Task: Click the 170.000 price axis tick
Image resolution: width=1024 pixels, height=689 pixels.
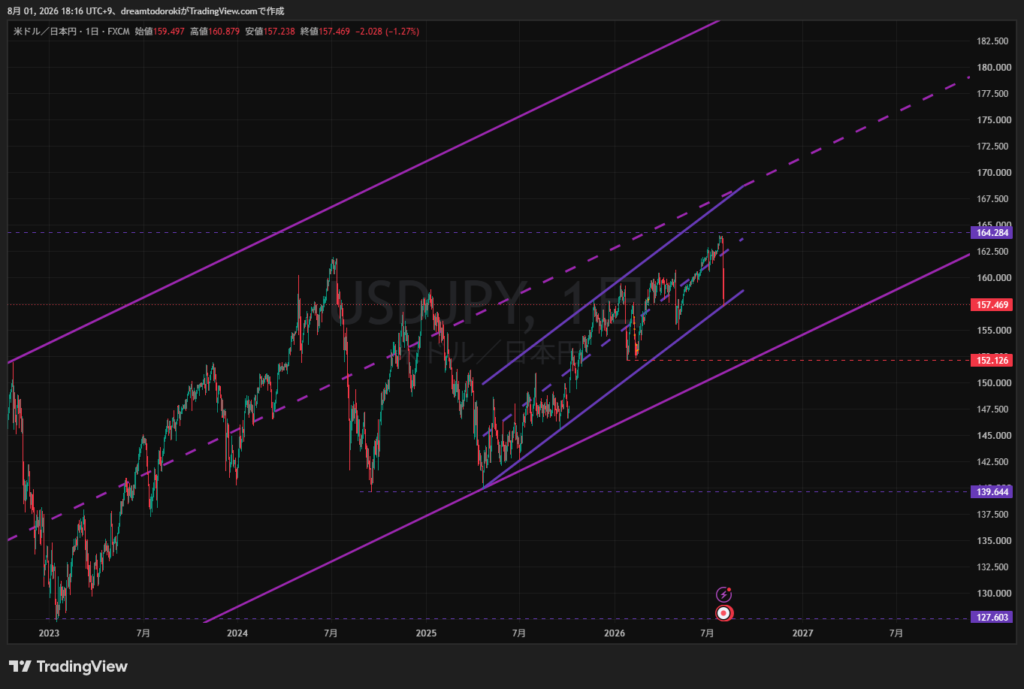Action: point(993,172)
